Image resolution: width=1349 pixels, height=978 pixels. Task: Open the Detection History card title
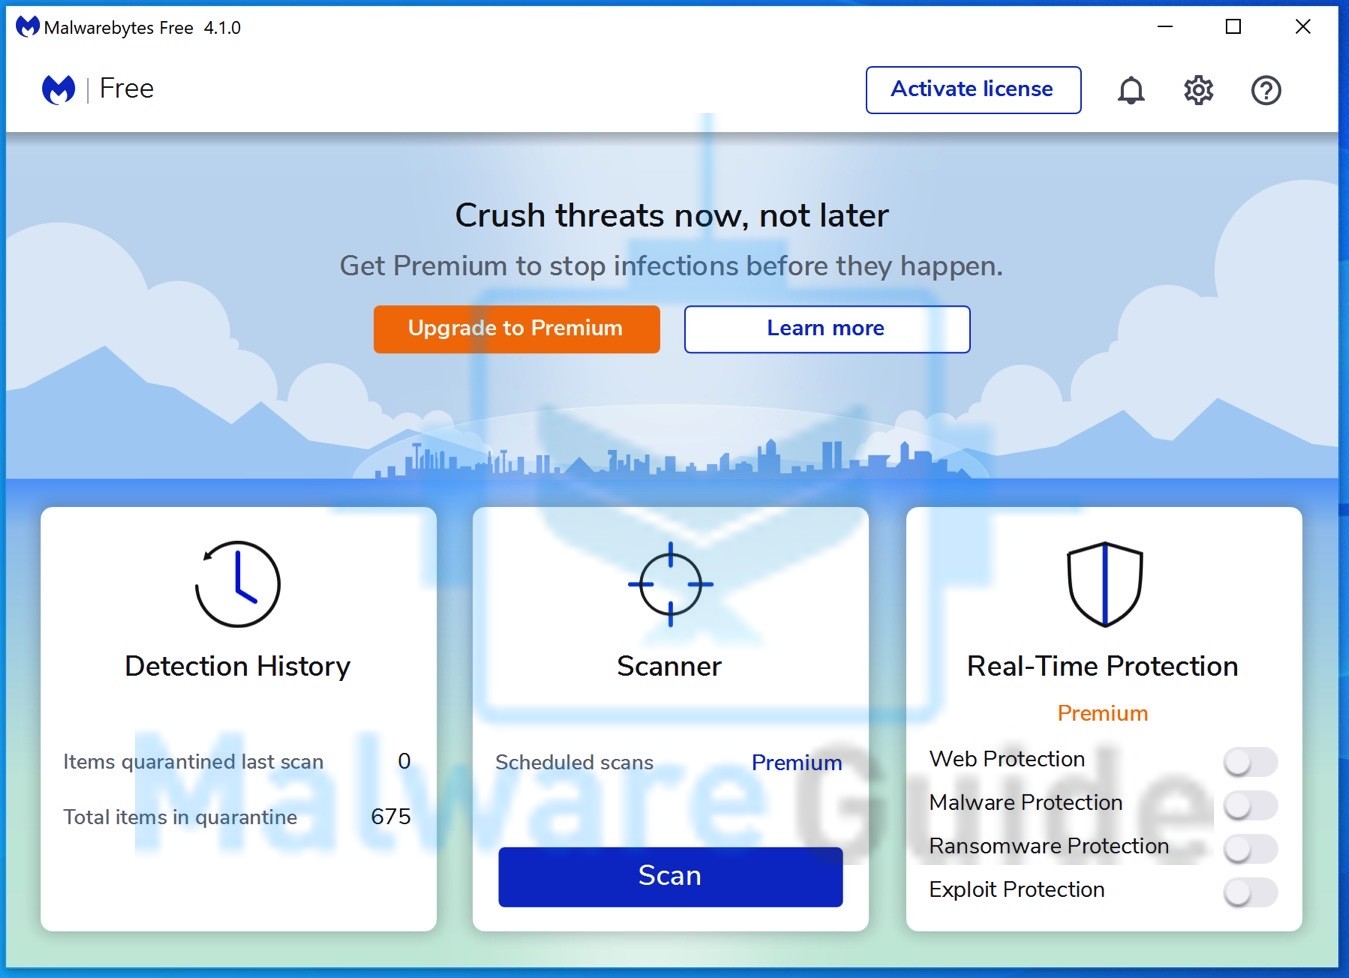238,666
